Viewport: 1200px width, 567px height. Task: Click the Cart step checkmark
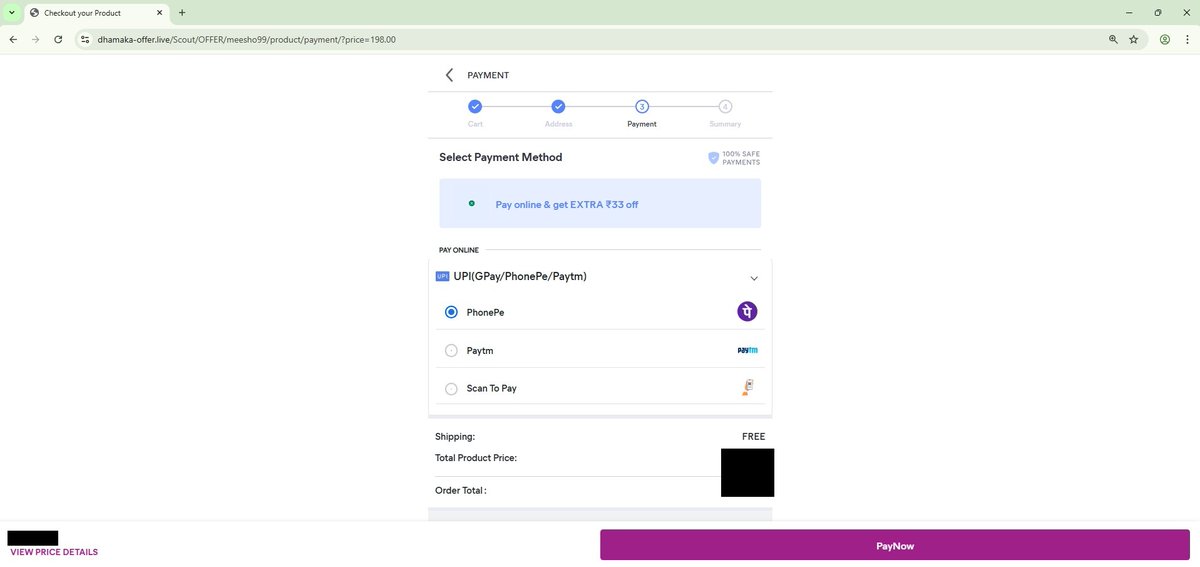click(475, 106)
